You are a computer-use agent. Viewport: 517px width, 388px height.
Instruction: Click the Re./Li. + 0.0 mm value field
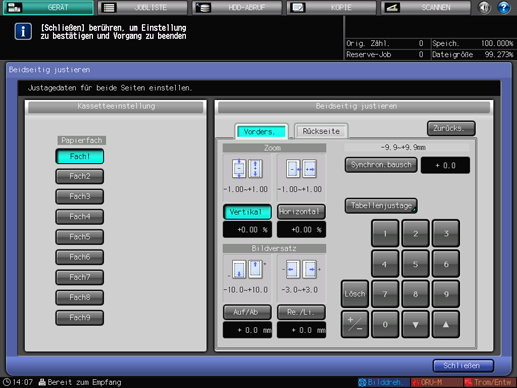pos(301,330)
